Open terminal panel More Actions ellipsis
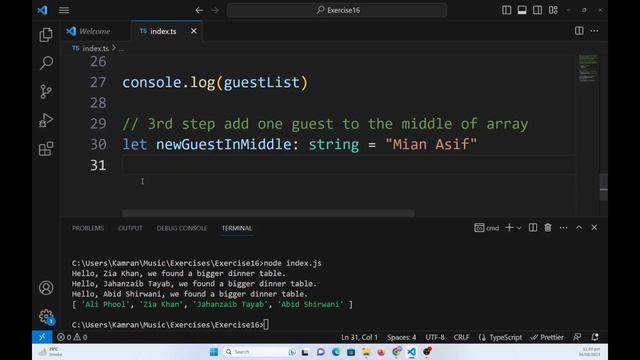640x360 pixels. point(563,228)
